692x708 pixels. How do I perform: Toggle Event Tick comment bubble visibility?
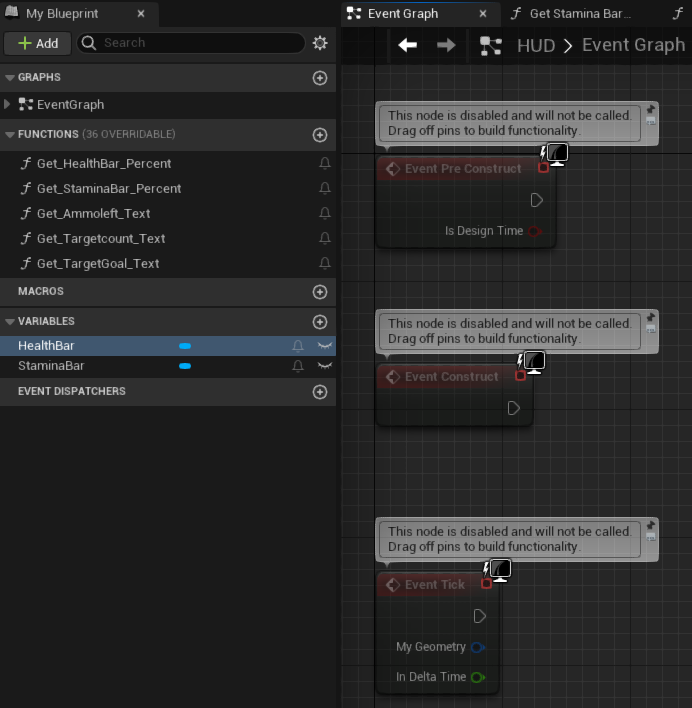[650, 537]
